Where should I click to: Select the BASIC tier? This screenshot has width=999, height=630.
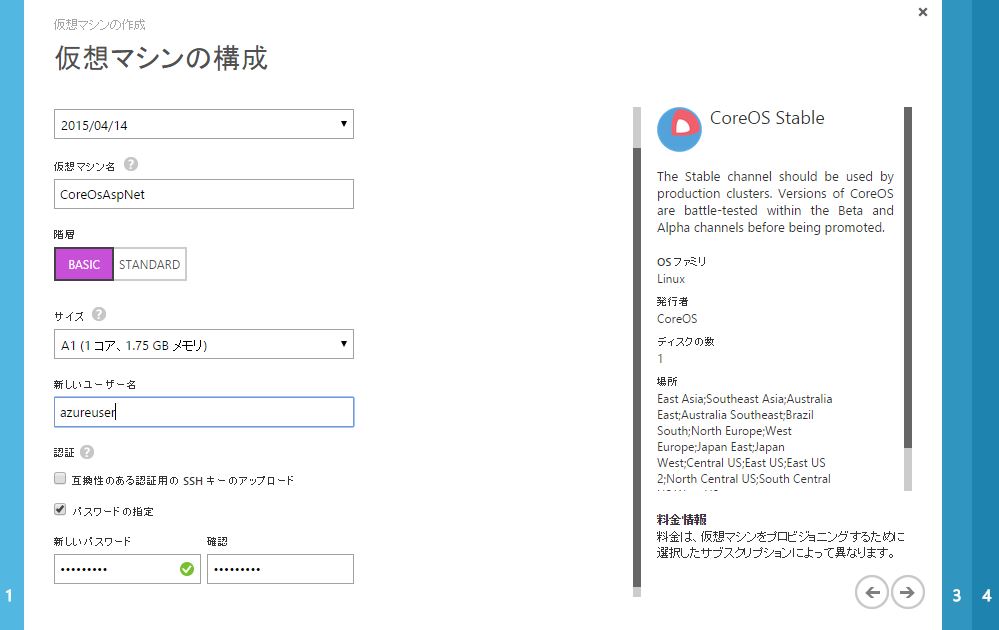(84, 264)
